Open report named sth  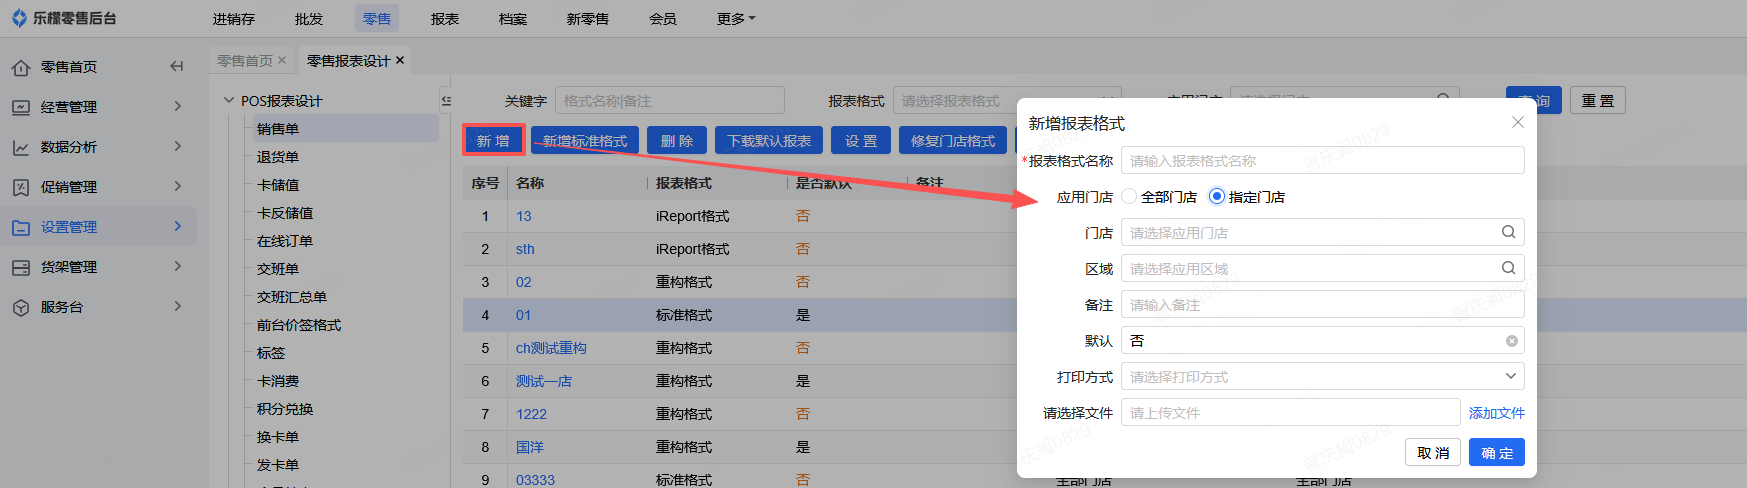click(x=525, y=249)
